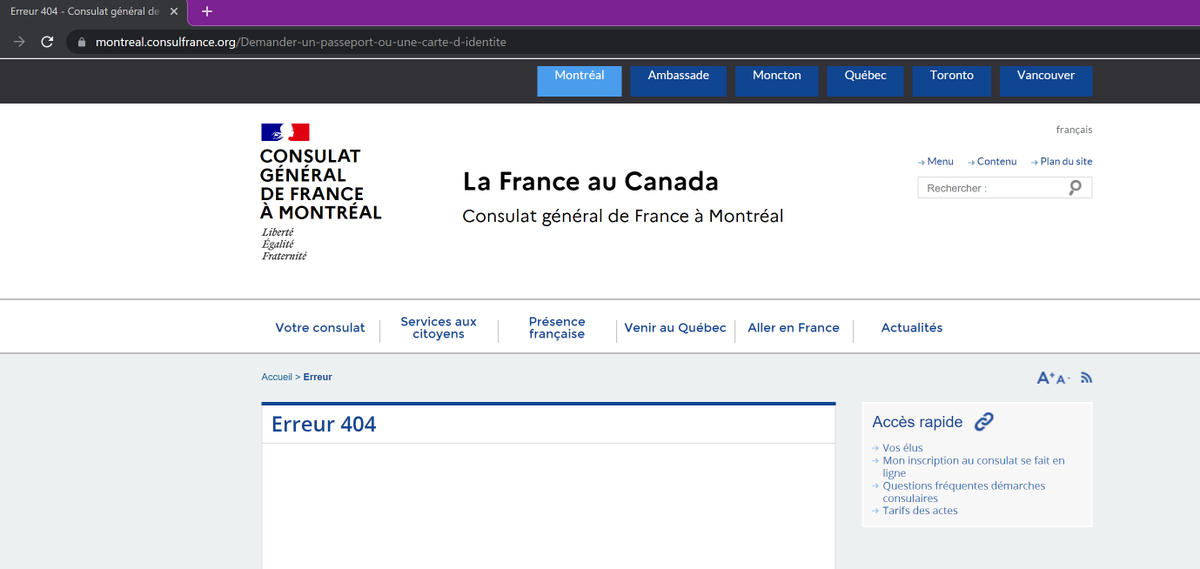Open the Québec consulate tab
This screenshot has height=569, width=1200.
pyautogui.click(x=865, y=81)
